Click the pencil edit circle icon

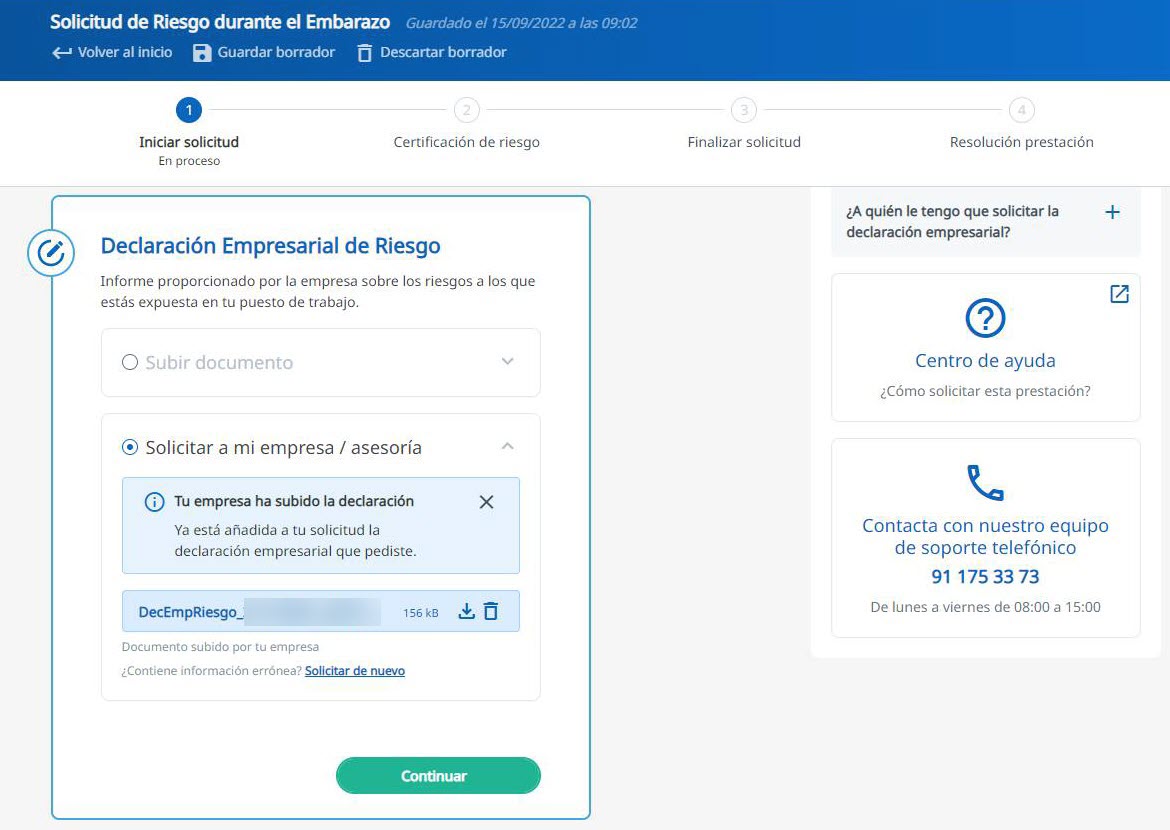click(x=50, y=254)
